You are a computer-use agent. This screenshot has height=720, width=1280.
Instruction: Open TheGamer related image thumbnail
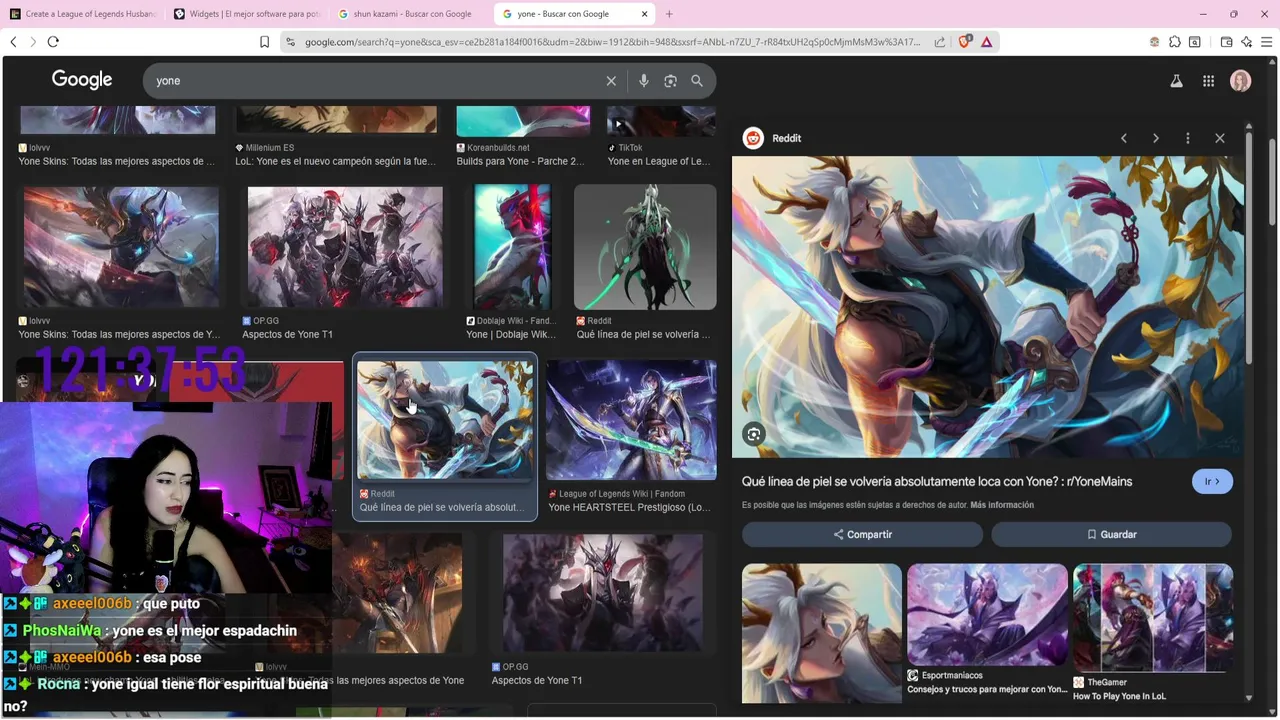[1153, 618]
